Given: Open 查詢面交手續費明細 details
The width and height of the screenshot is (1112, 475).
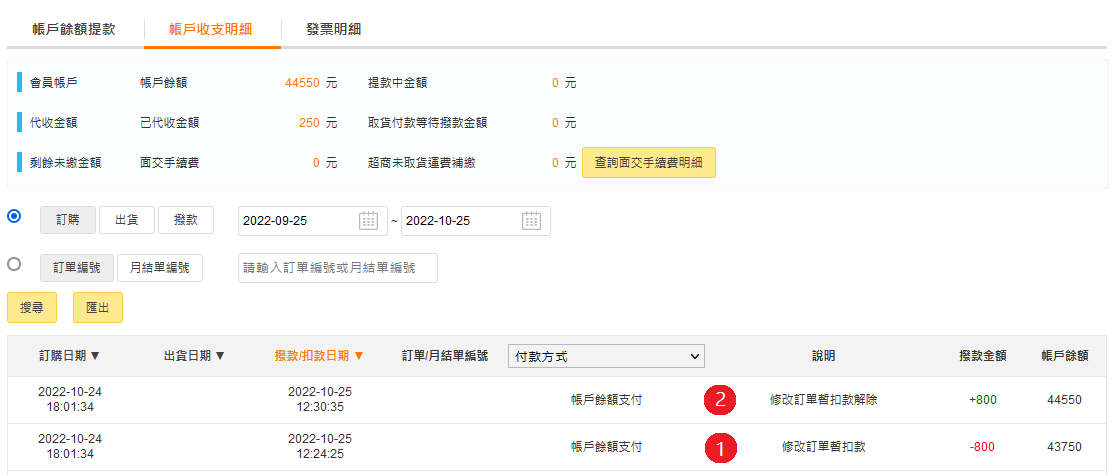Looking at the screenshot, I should [648, 162].
